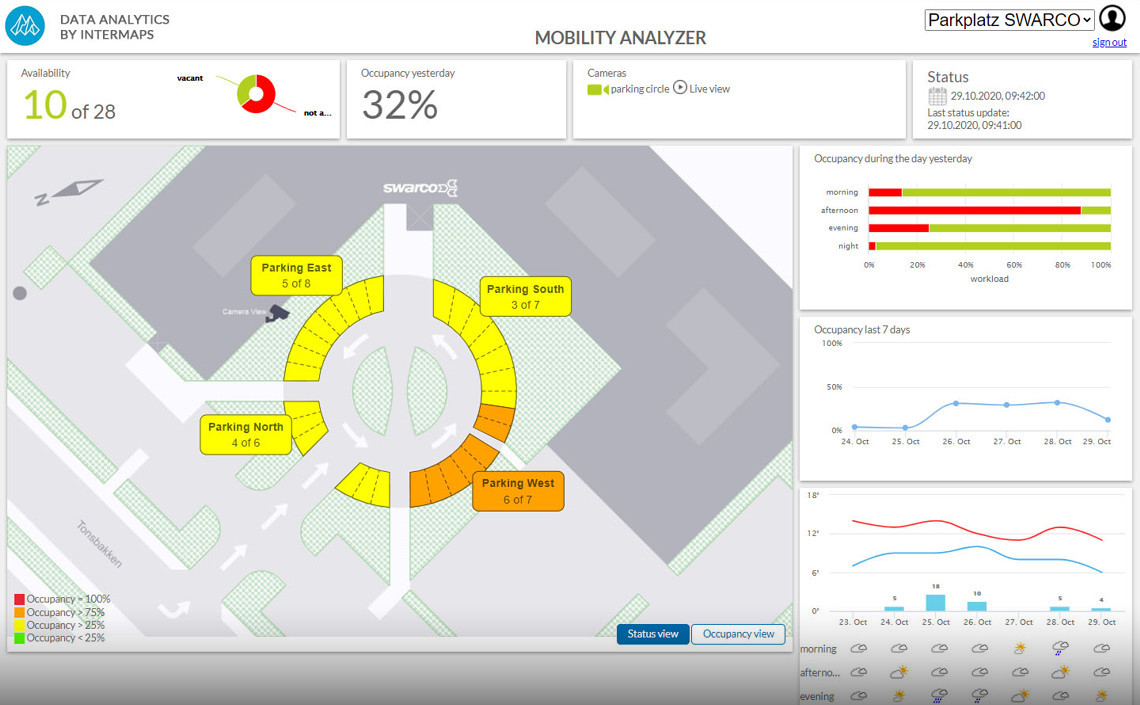
Task: Click the morning occupancy bar
Action: click(990, 193)
